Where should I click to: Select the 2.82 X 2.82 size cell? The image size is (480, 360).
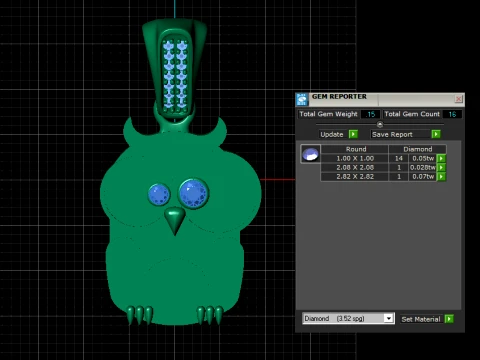[x=355, y=176]
